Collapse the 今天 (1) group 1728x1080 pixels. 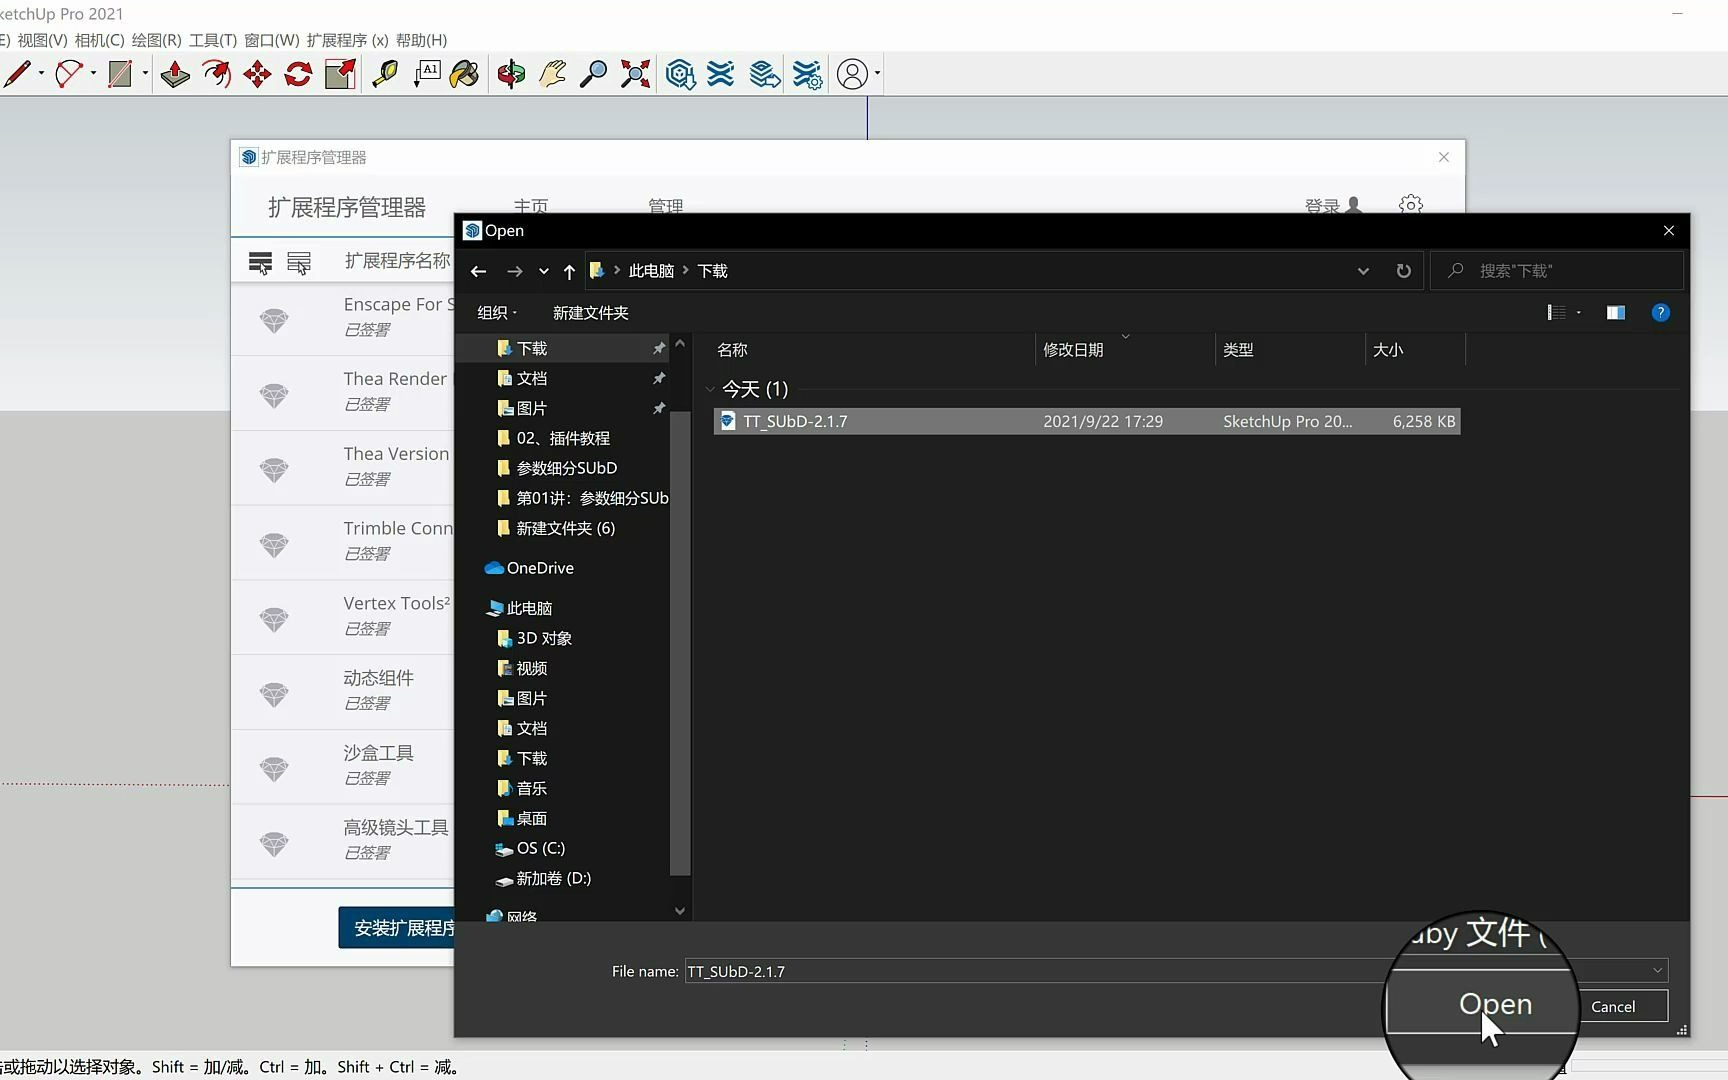coord(710,389)
